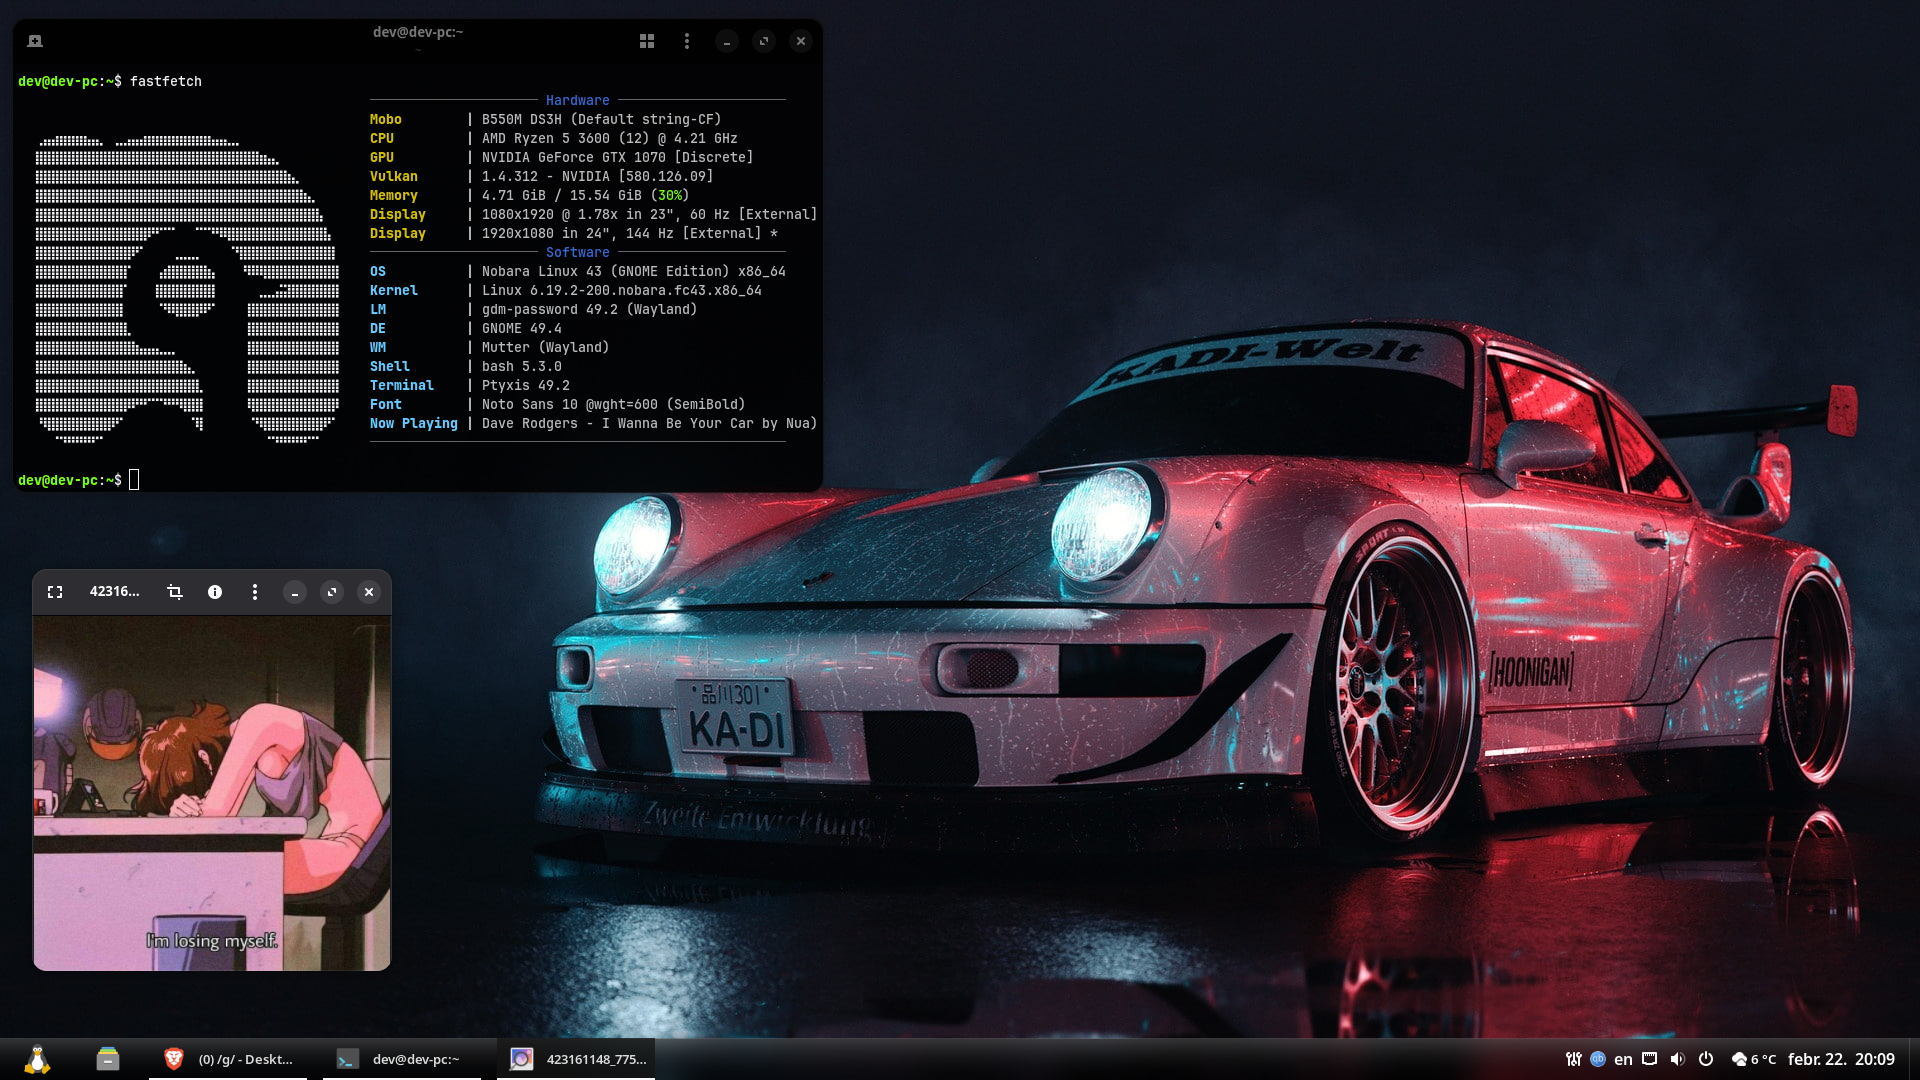Show the terminal tab overview grid
Image resolution: width=1920 pixels, height=1080 pixels.
pos(647,41)
